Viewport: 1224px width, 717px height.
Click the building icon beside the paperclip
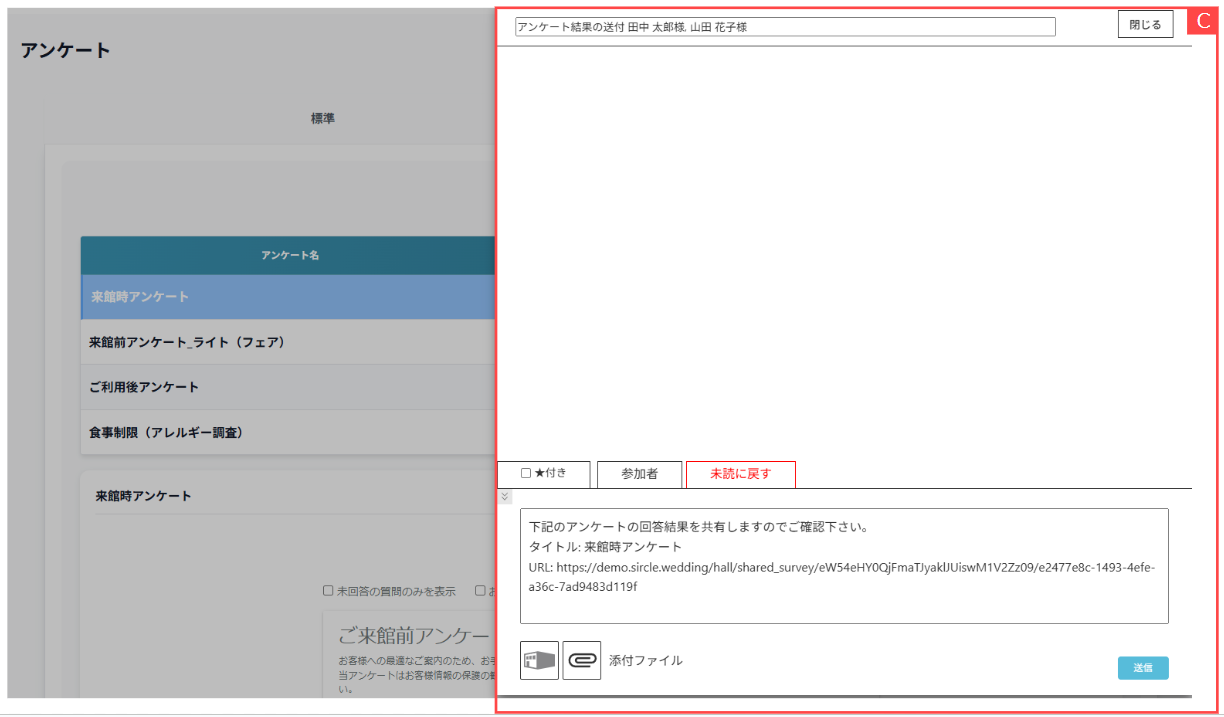pyautogui.click(x=540, y=661)
